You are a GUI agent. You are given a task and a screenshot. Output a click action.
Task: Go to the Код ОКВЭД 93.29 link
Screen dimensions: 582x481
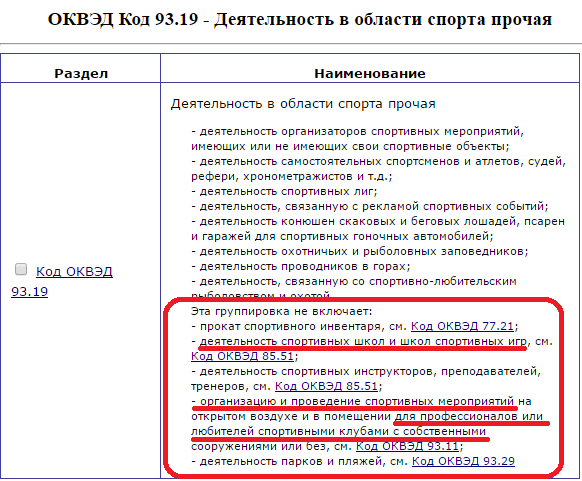click(463, 461)
